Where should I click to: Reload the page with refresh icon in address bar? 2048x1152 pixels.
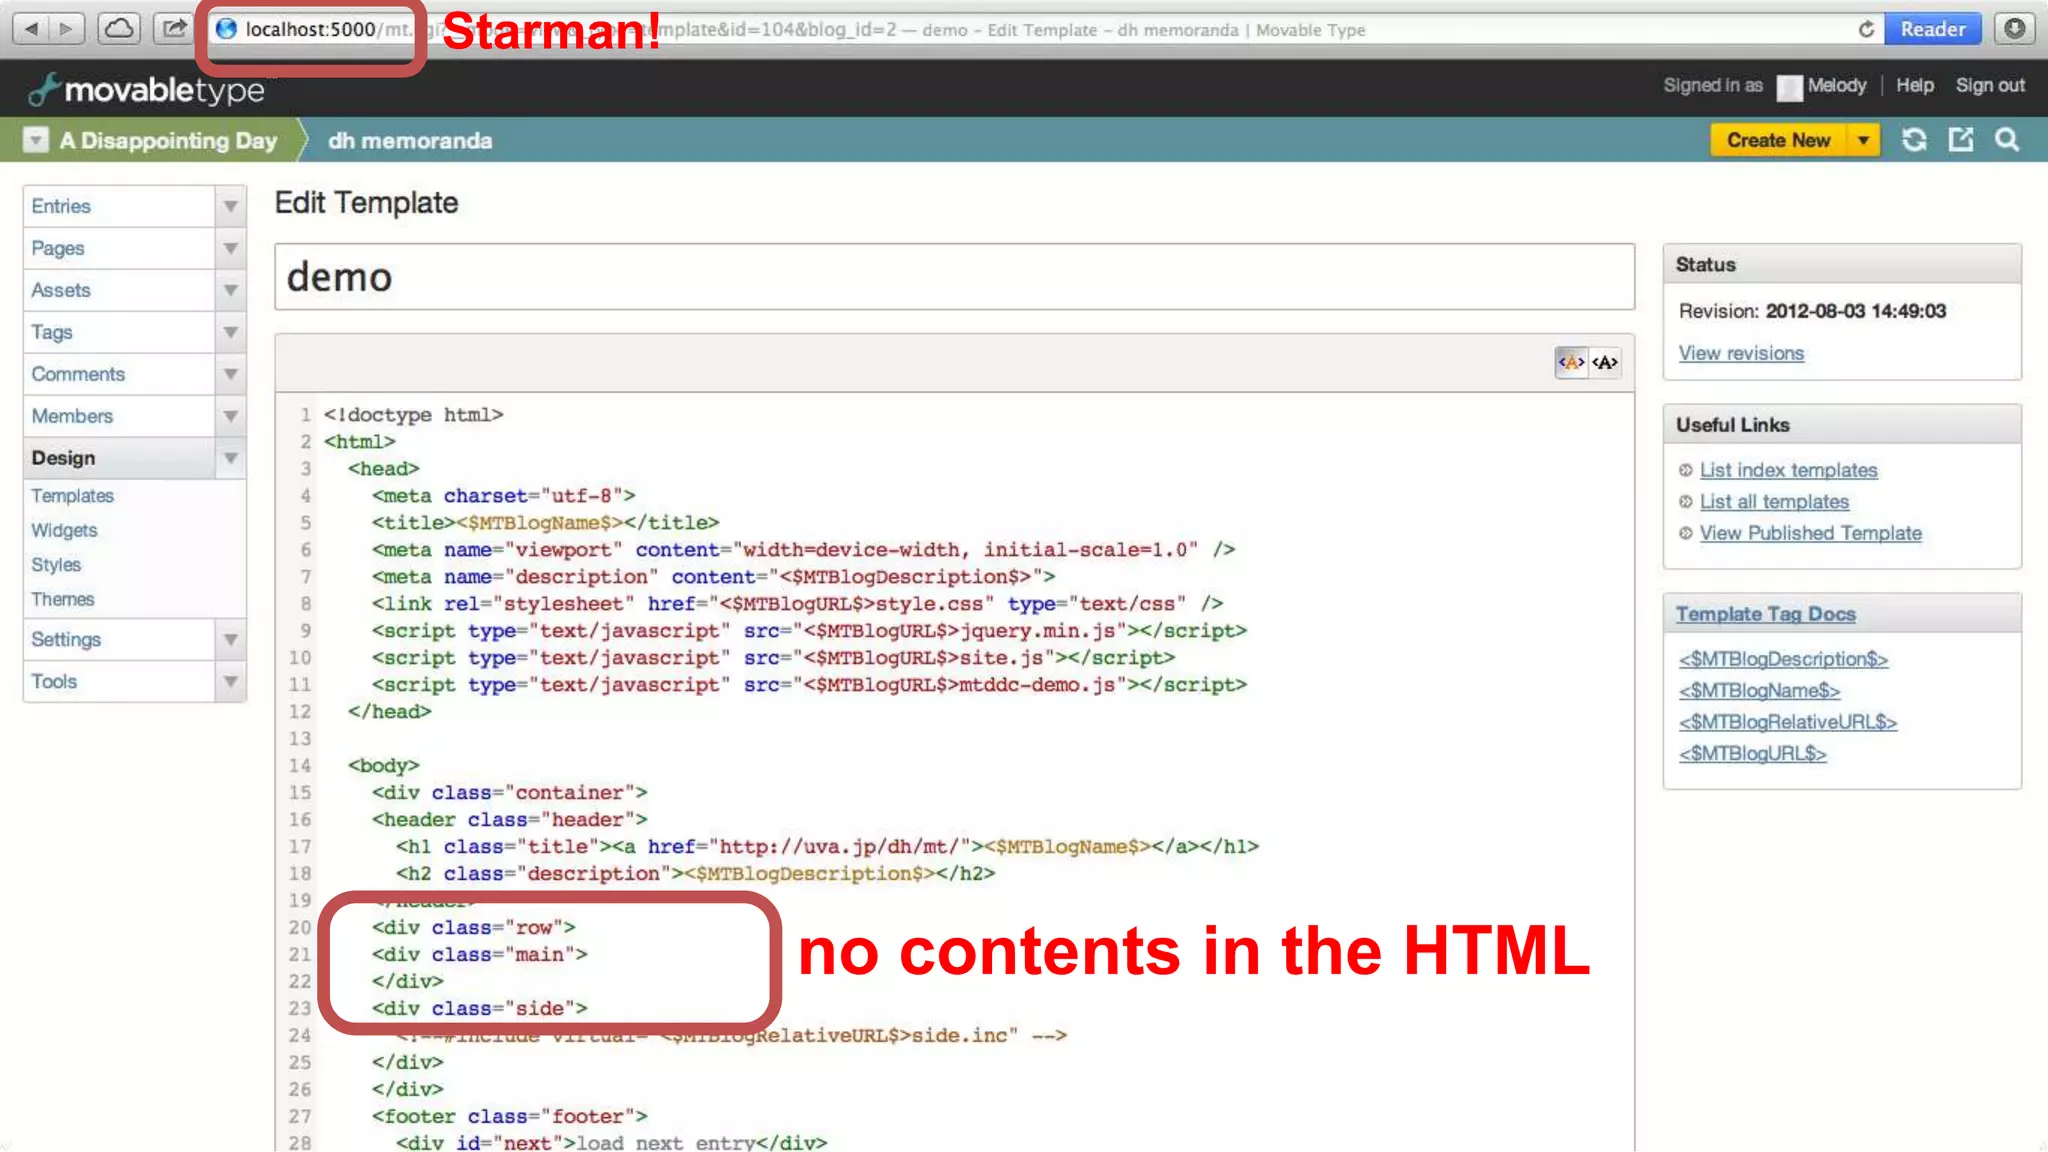tap(1866, 29)
